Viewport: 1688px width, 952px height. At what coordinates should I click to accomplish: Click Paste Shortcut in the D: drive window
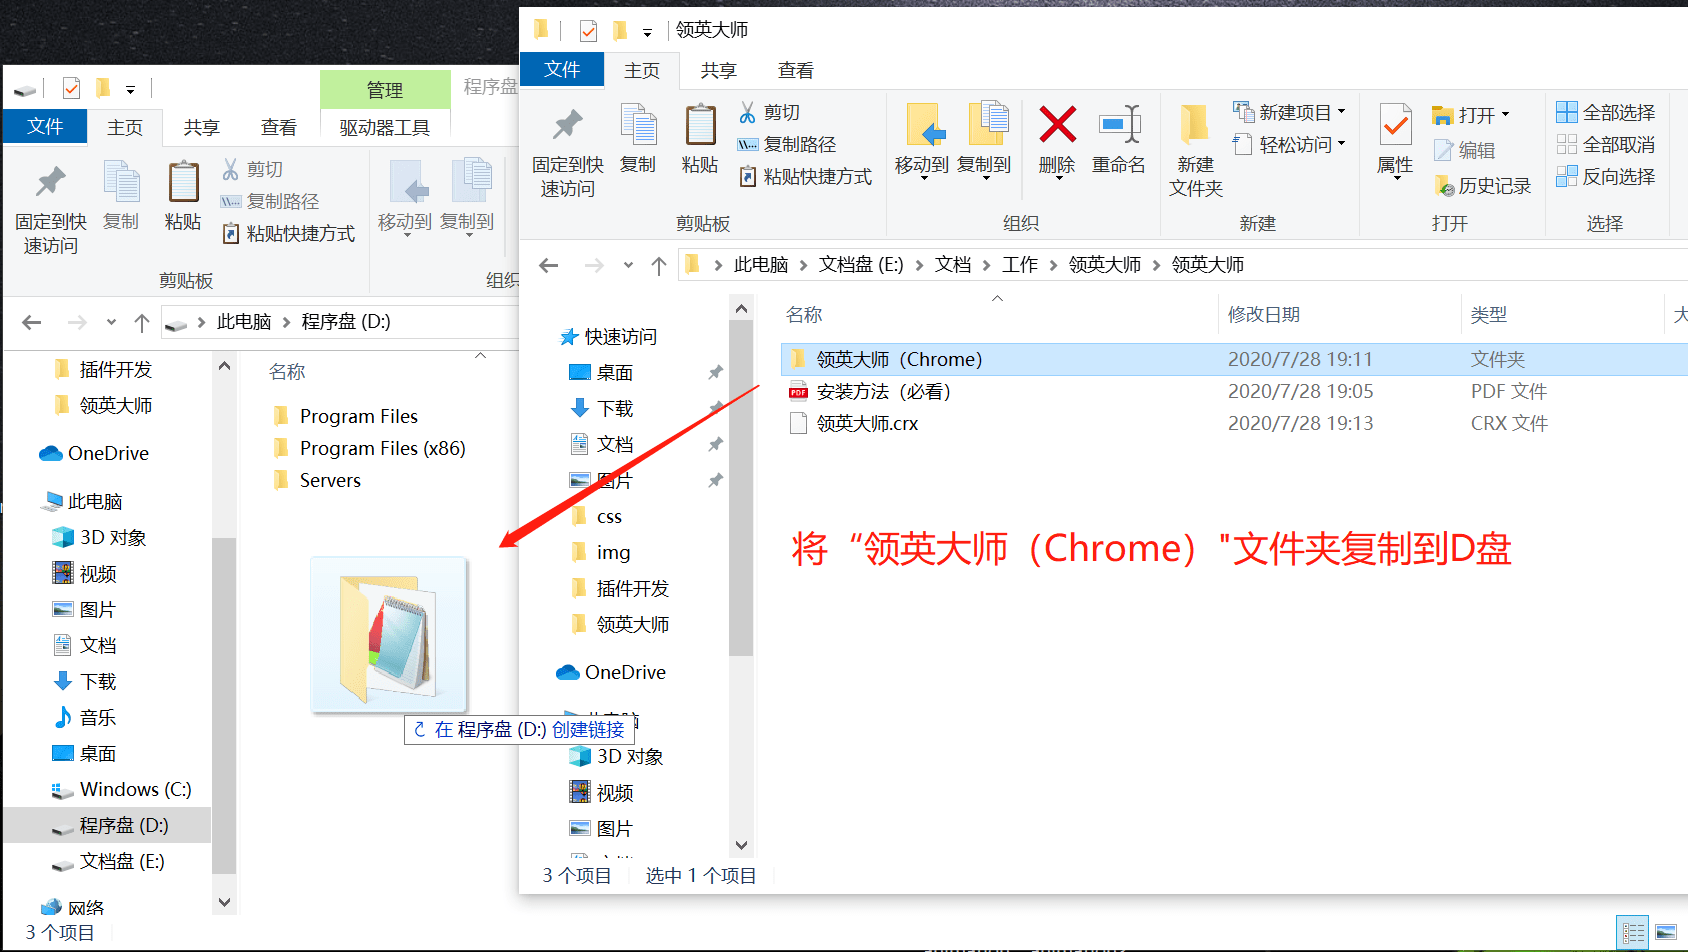tap(288, 233)
